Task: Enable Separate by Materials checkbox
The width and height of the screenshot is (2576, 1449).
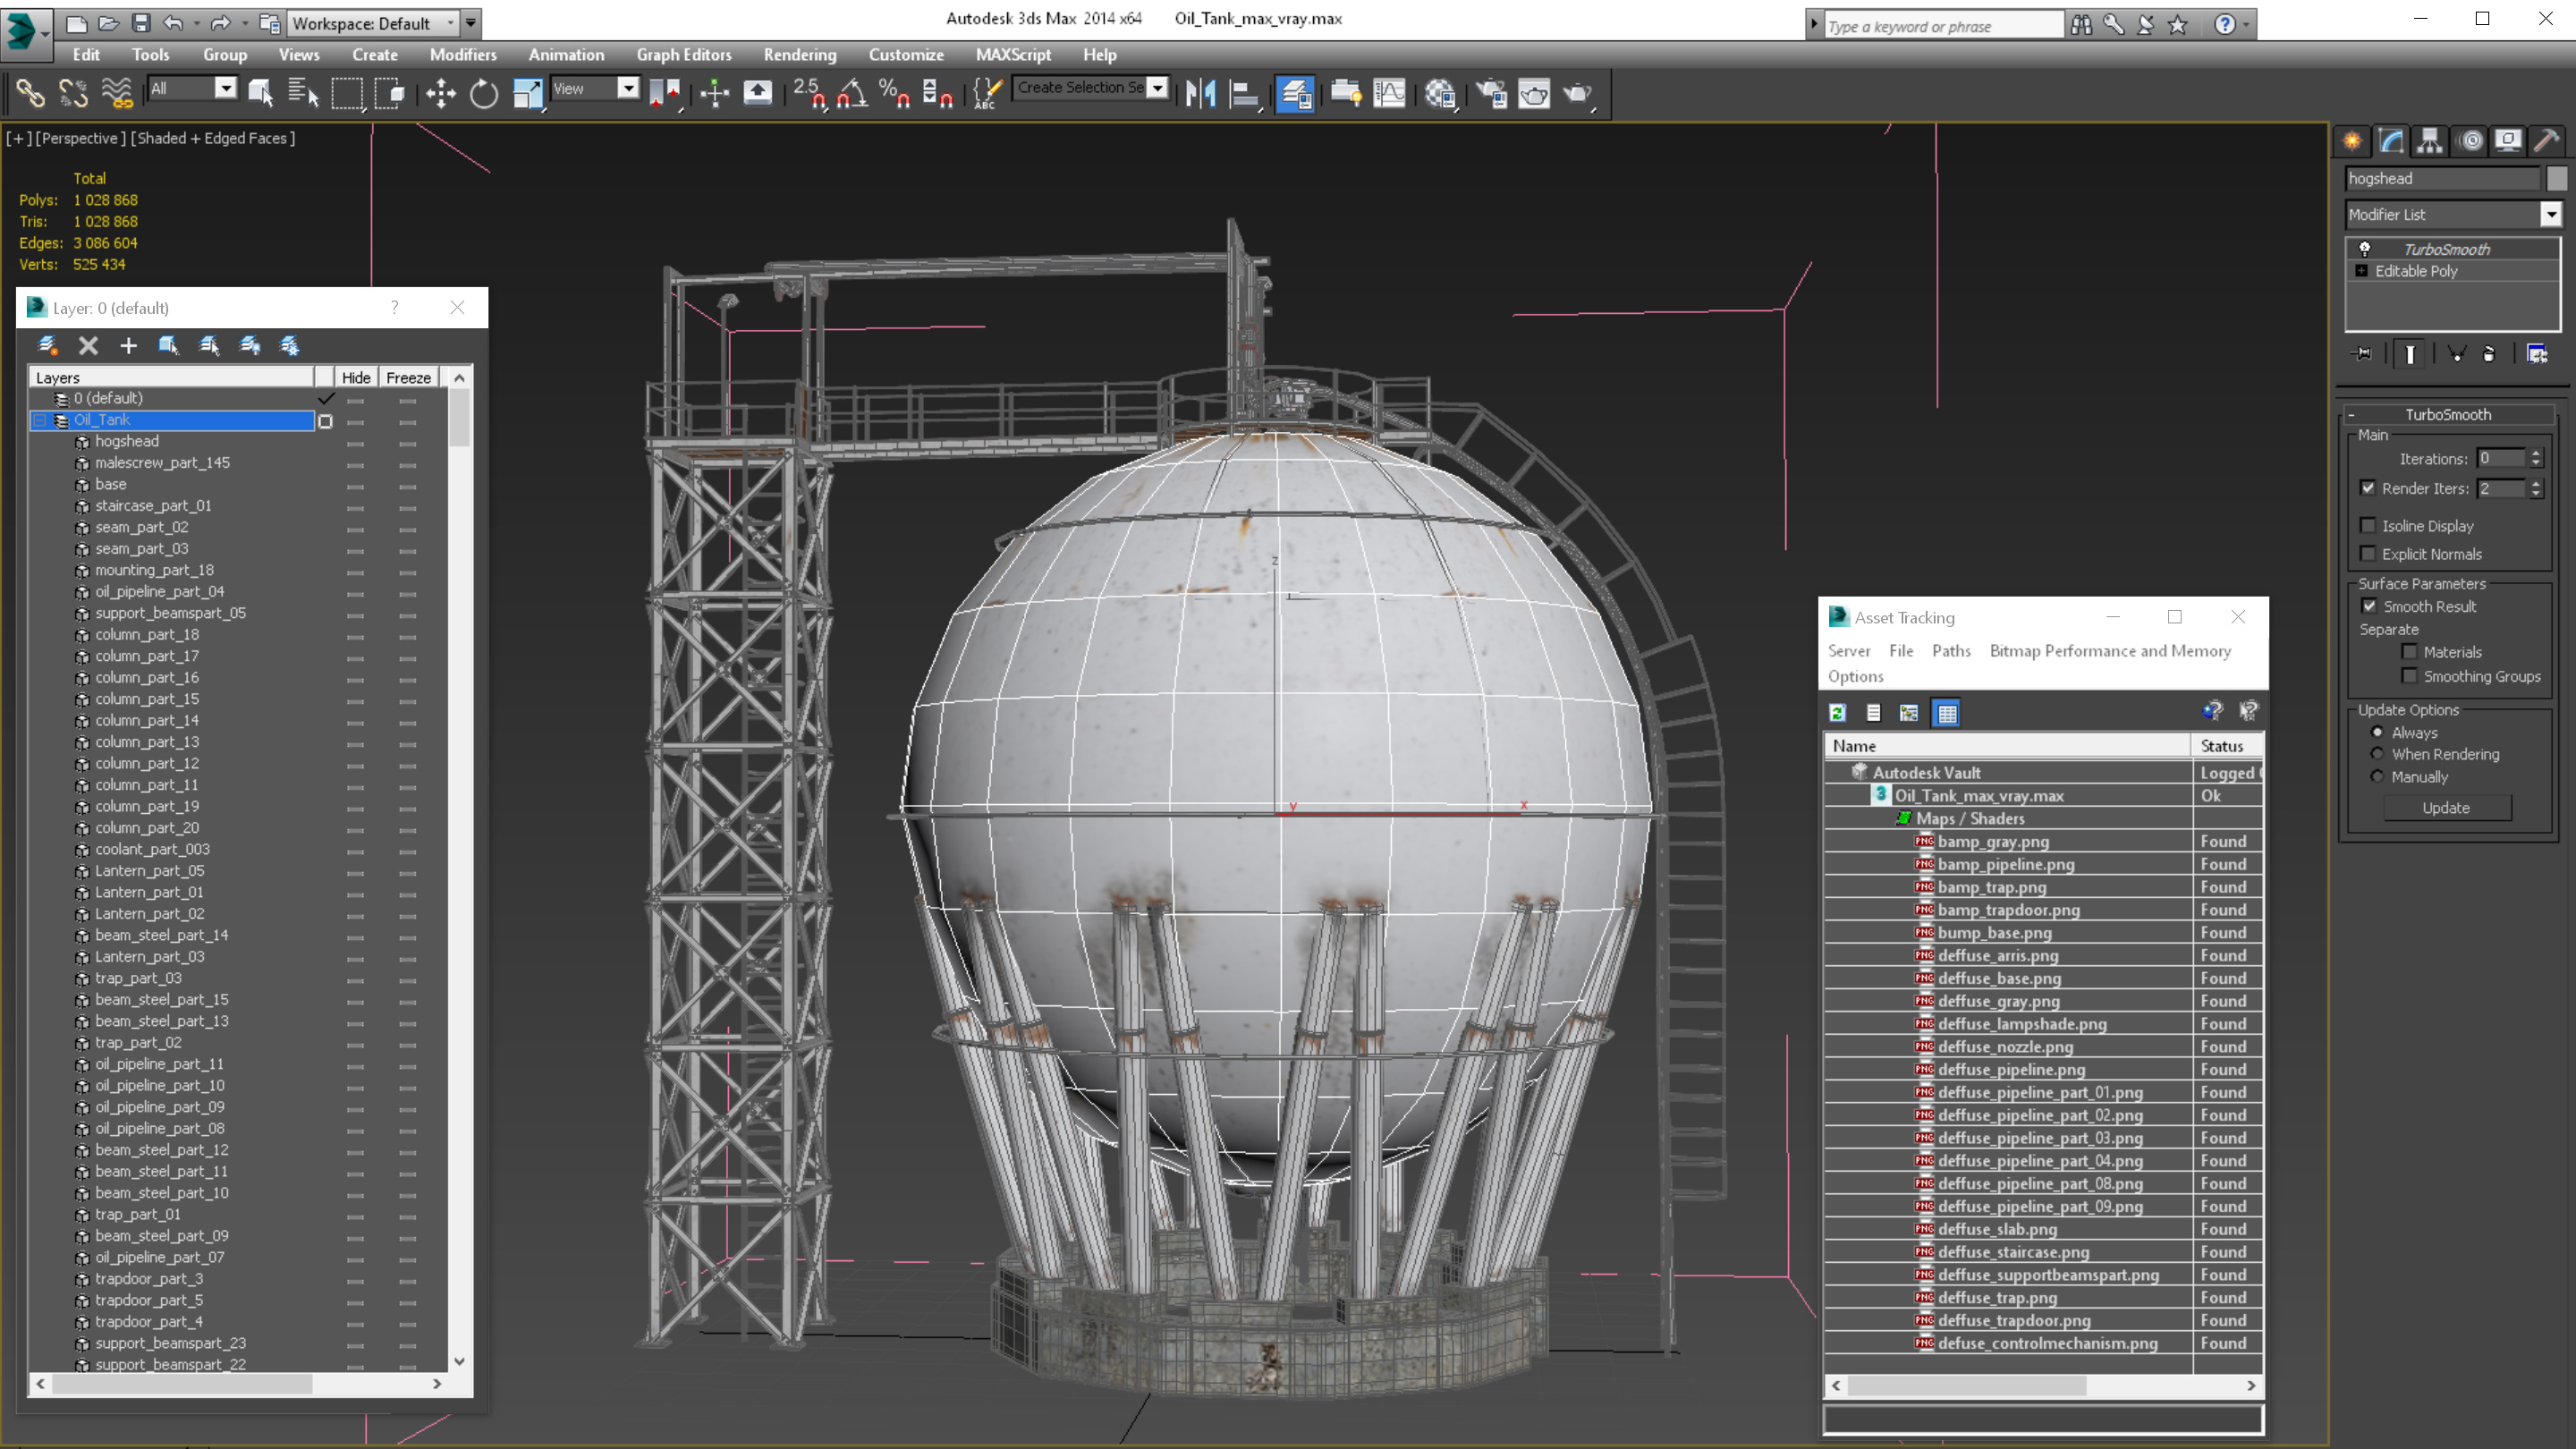Action: [x=2409, y=651]
